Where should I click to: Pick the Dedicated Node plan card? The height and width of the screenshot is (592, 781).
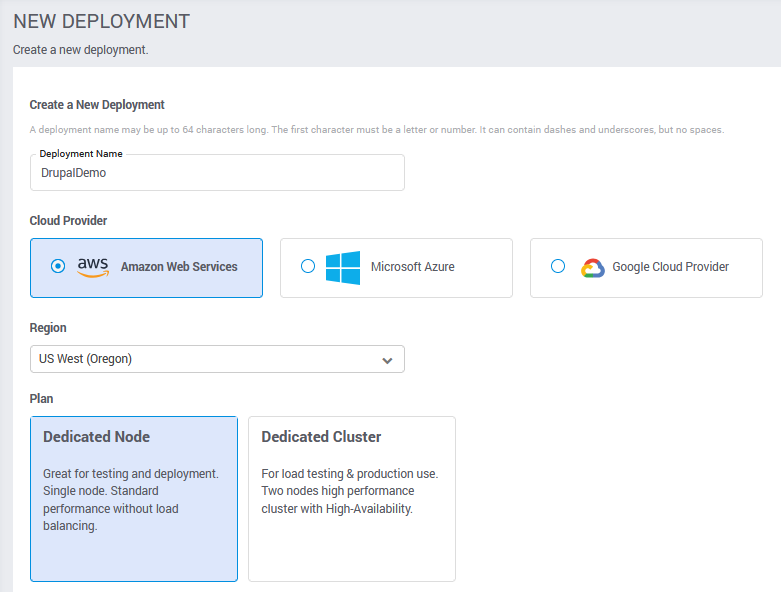(134, 498)
